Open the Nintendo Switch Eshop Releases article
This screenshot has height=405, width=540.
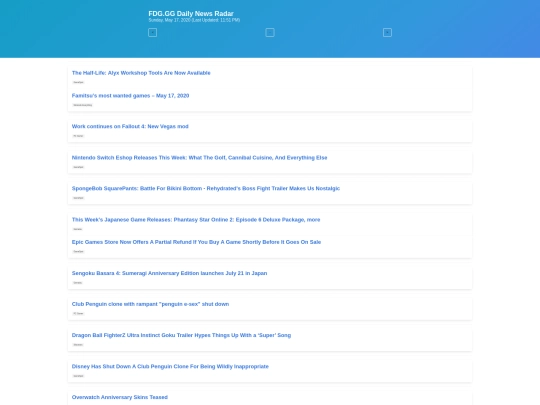pos(199,157)
